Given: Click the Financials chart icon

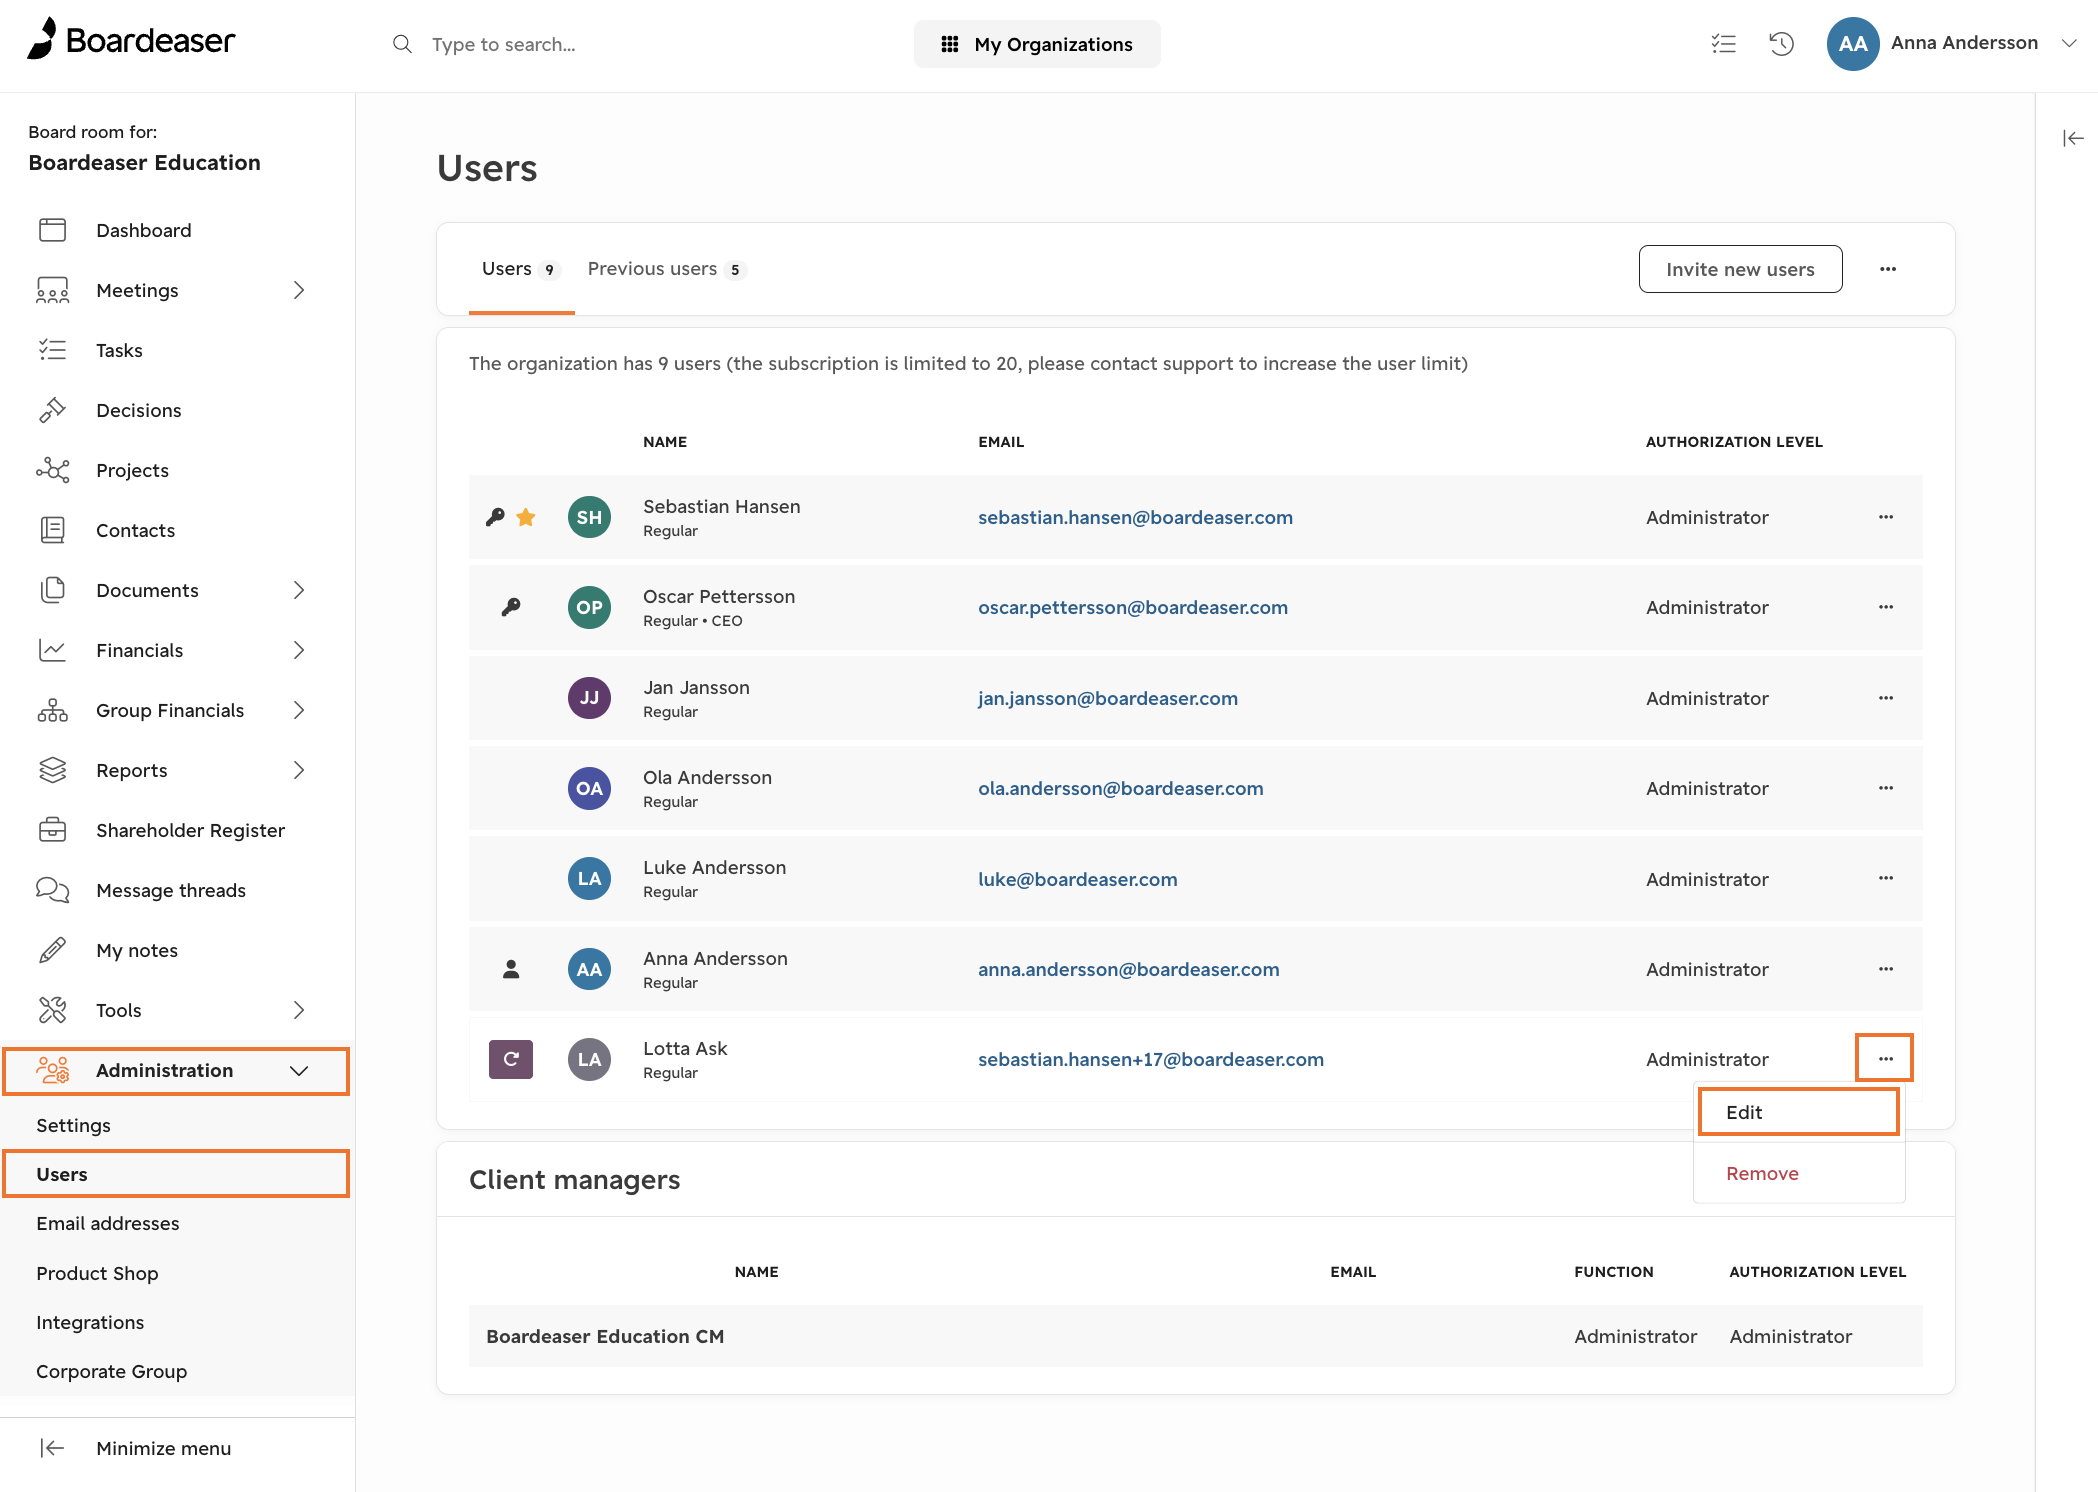Looking at the screenshot, I should [52, 650].
